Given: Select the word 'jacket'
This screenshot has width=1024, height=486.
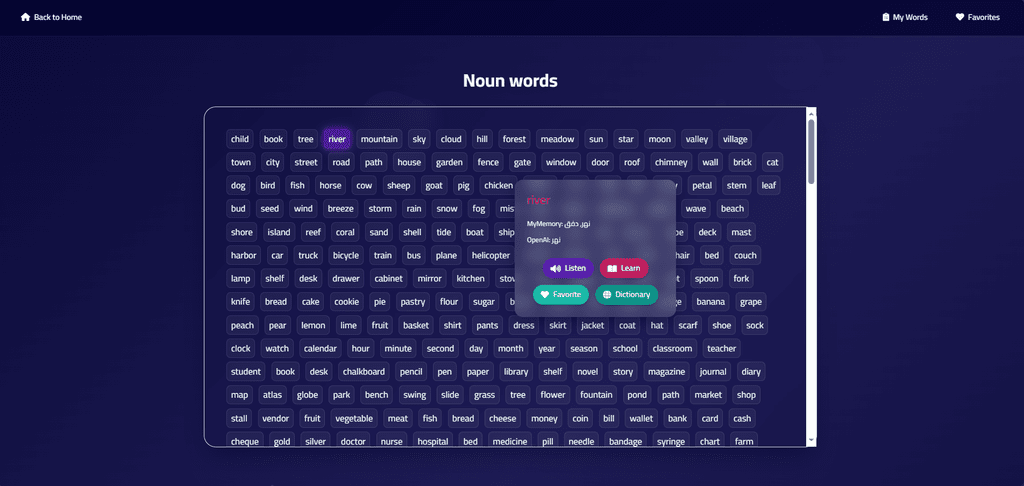Looking at the screenshot, I should point(592,325).
